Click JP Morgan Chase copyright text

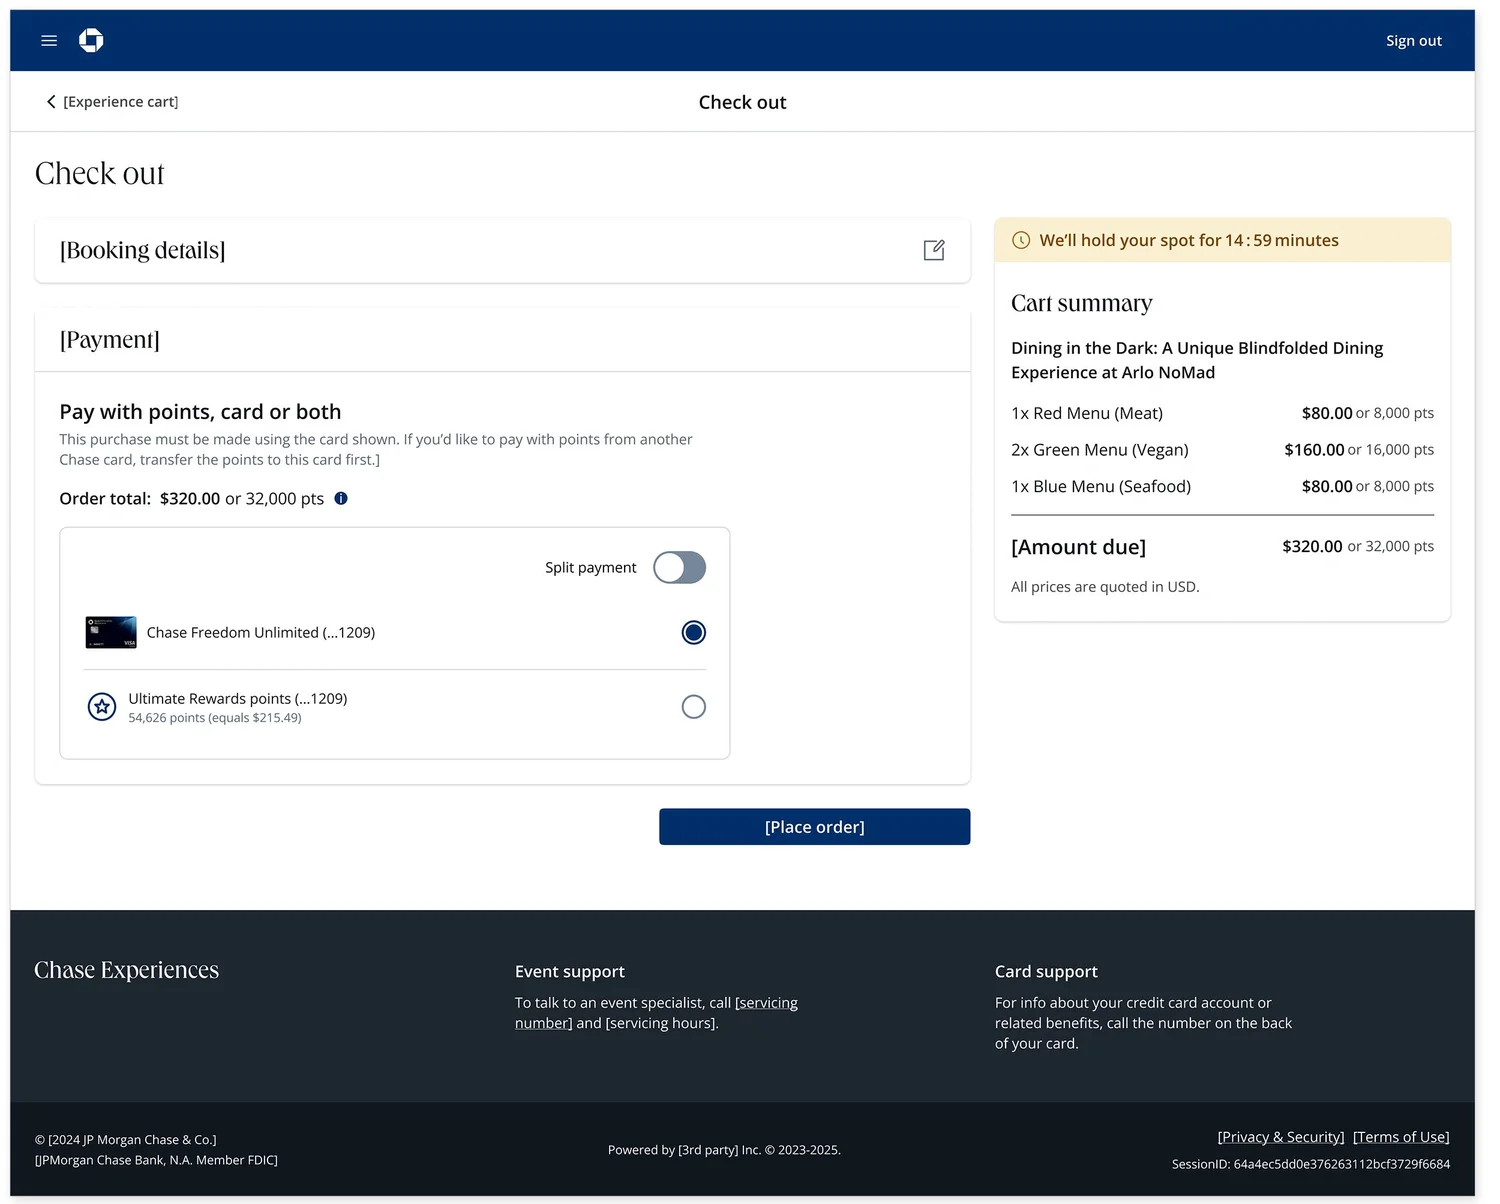[x=126, y=1140]
